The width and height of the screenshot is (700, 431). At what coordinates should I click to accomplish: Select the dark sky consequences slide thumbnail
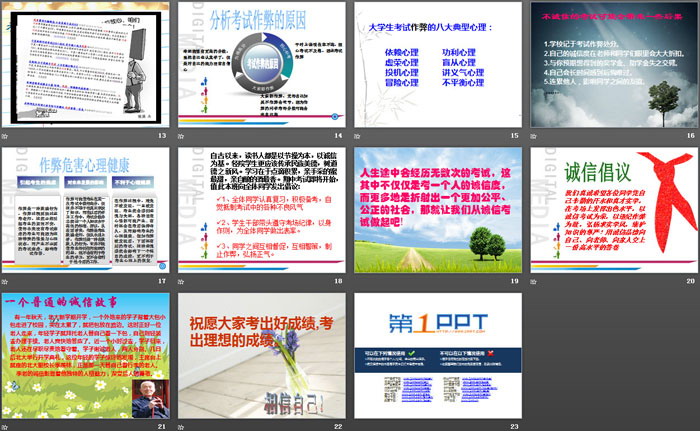coord(614,64)
